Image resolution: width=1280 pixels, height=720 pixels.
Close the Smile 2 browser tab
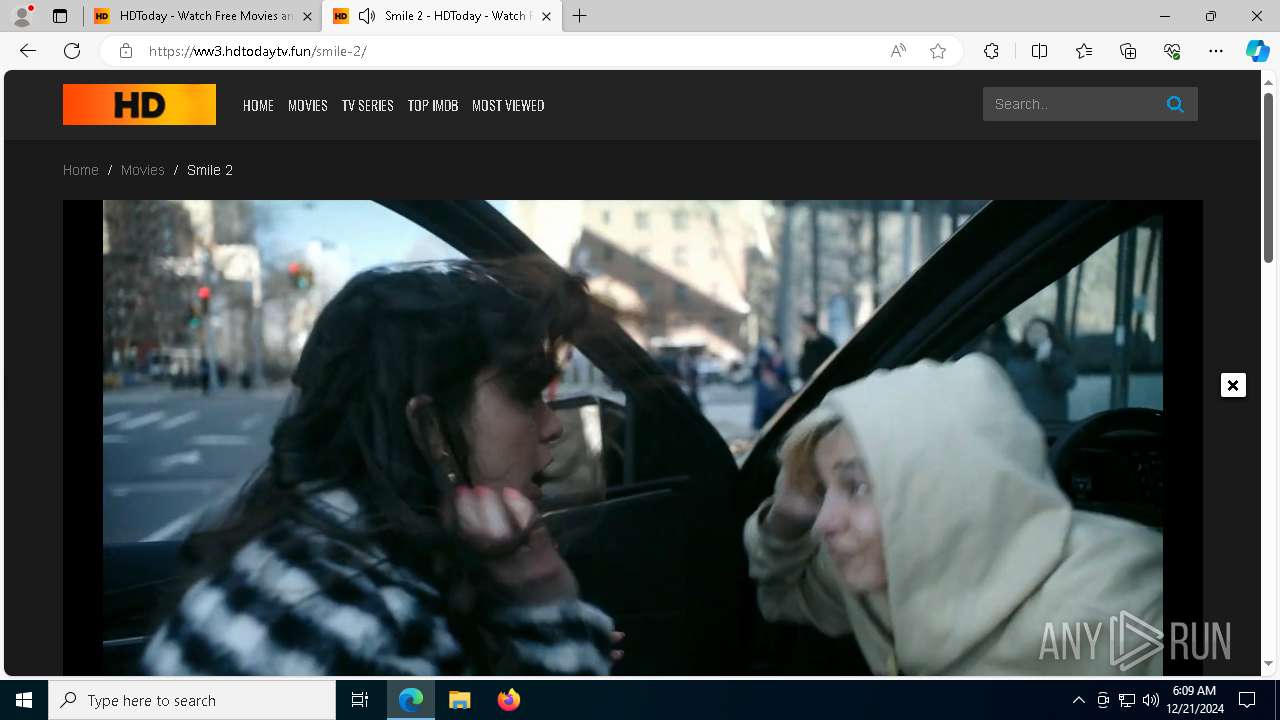click(x=546, y=16)
